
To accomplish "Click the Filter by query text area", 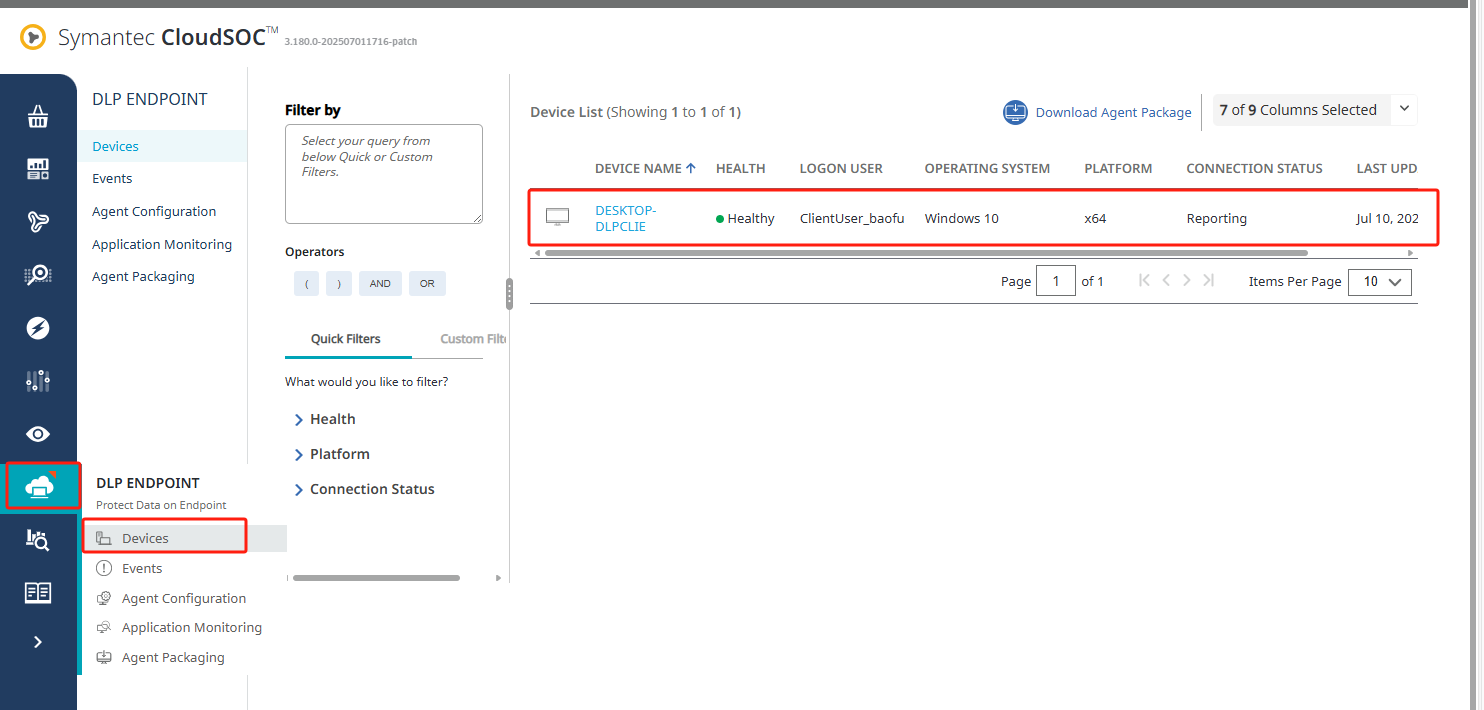I will (384, 174).
